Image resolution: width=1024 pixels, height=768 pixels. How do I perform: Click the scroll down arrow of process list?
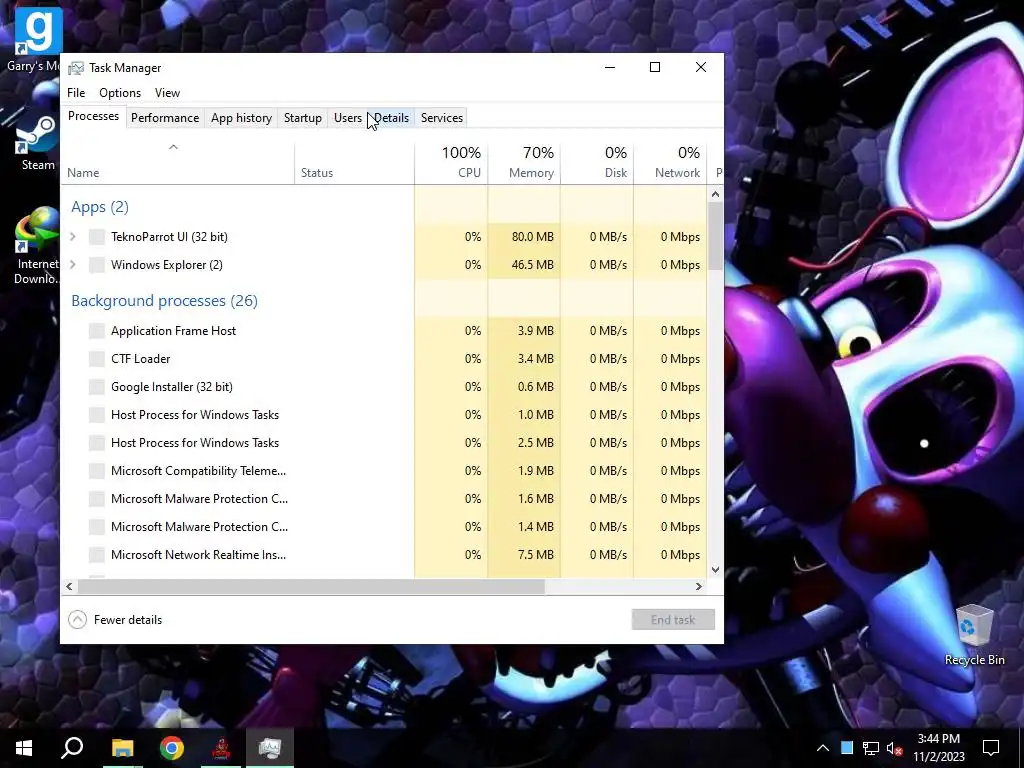click(x=715, y=569)
